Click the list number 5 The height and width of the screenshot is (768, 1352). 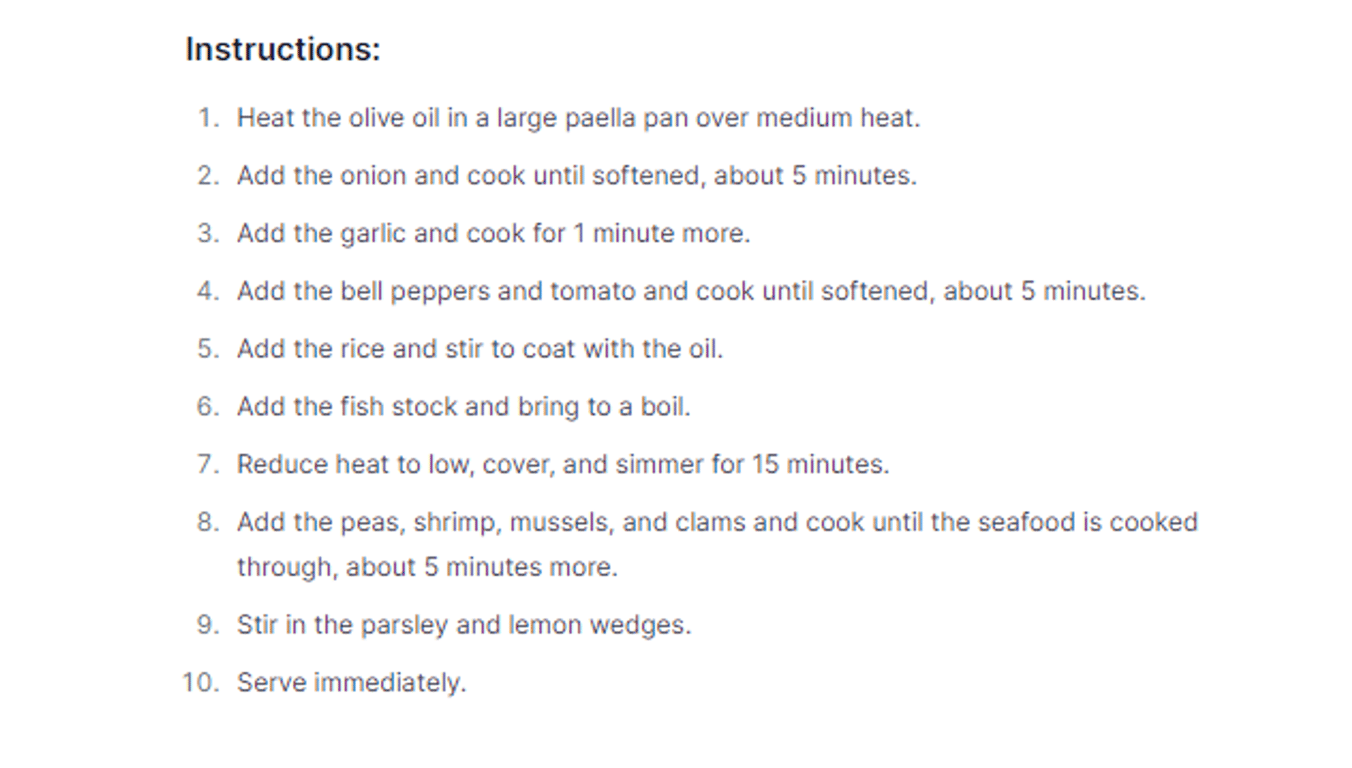point(207,350)
